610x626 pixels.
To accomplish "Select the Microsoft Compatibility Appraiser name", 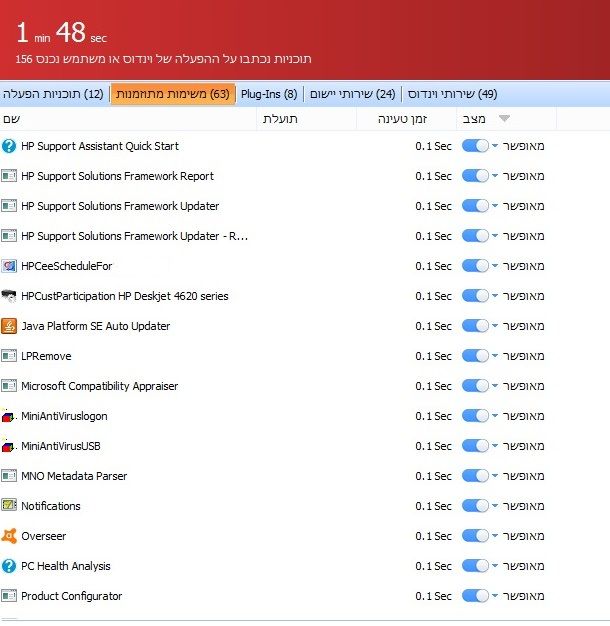I will pyautogui.click(x=100, y=386).
